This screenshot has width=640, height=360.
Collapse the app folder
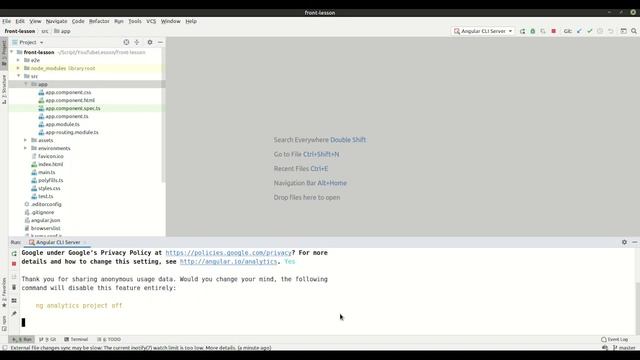tap(25, 84)
